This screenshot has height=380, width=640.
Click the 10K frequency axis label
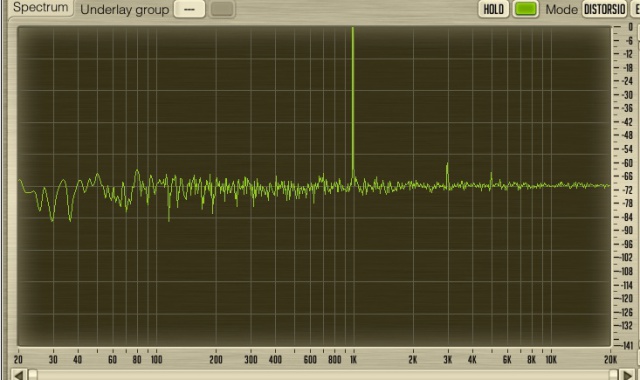551,360
